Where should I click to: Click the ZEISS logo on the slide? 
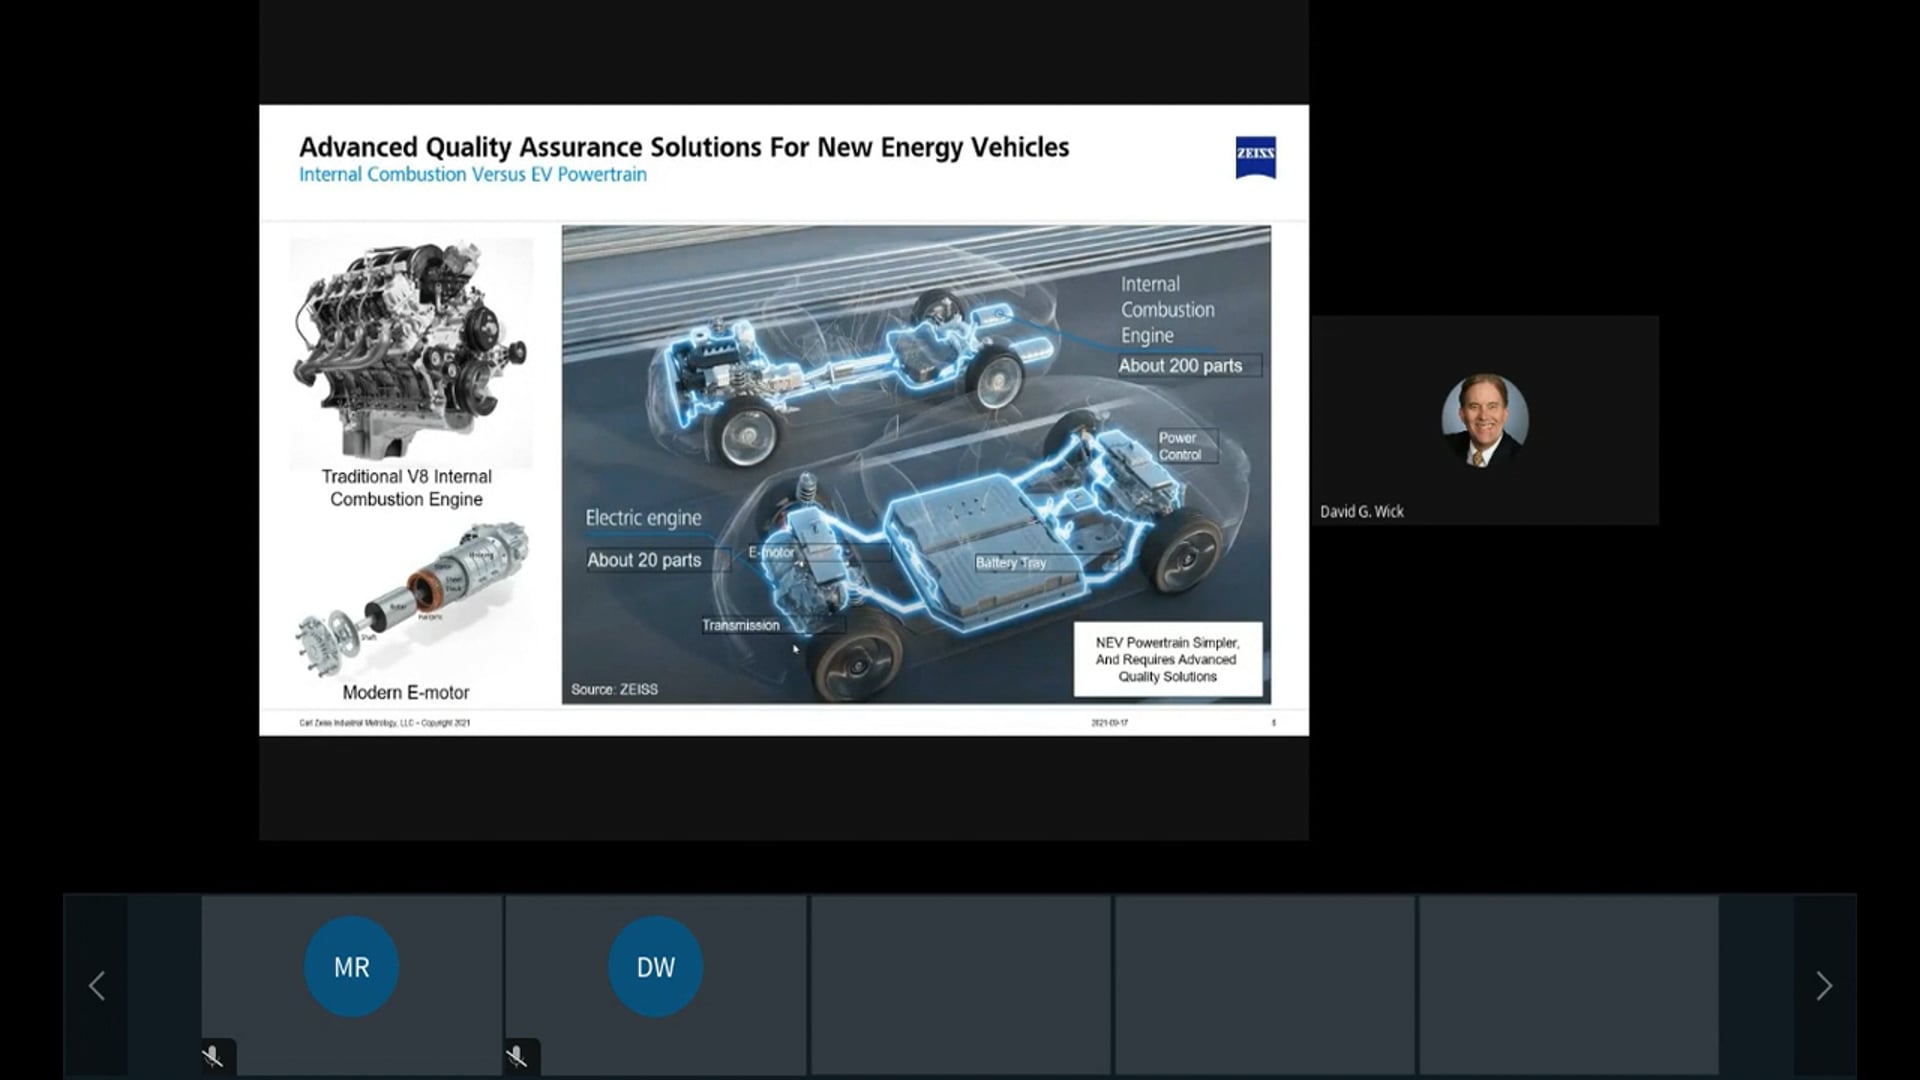(x=1255, y=157)
